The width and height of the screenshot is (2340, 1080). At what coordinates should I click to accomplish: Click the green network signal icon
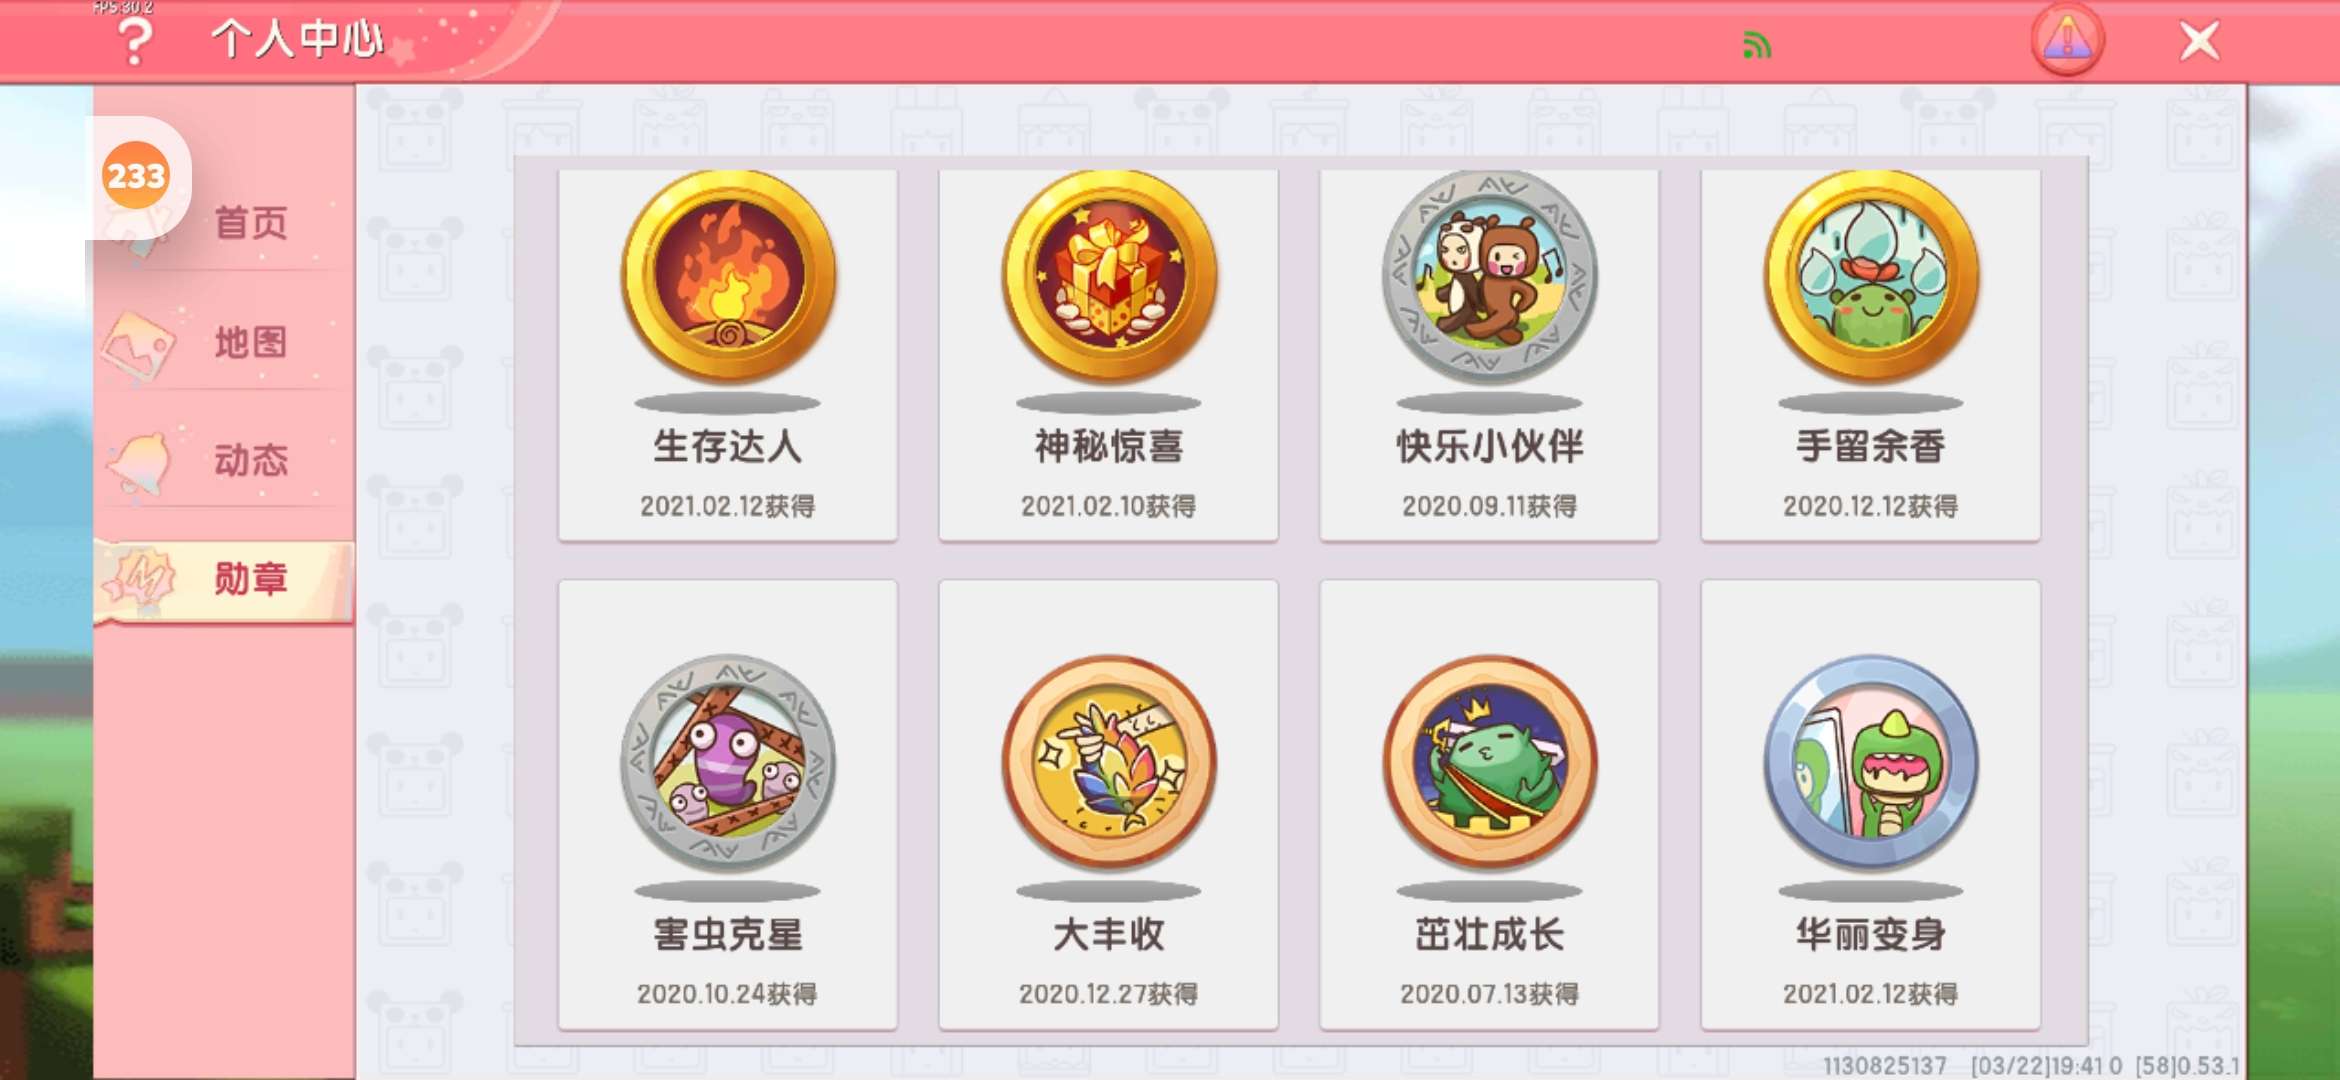[x=1757, y=45]
